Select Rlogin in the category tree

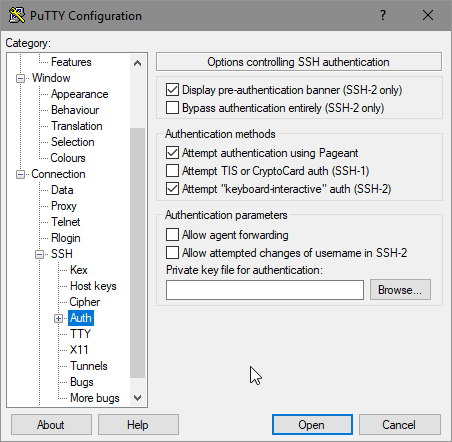coord(66,238)
